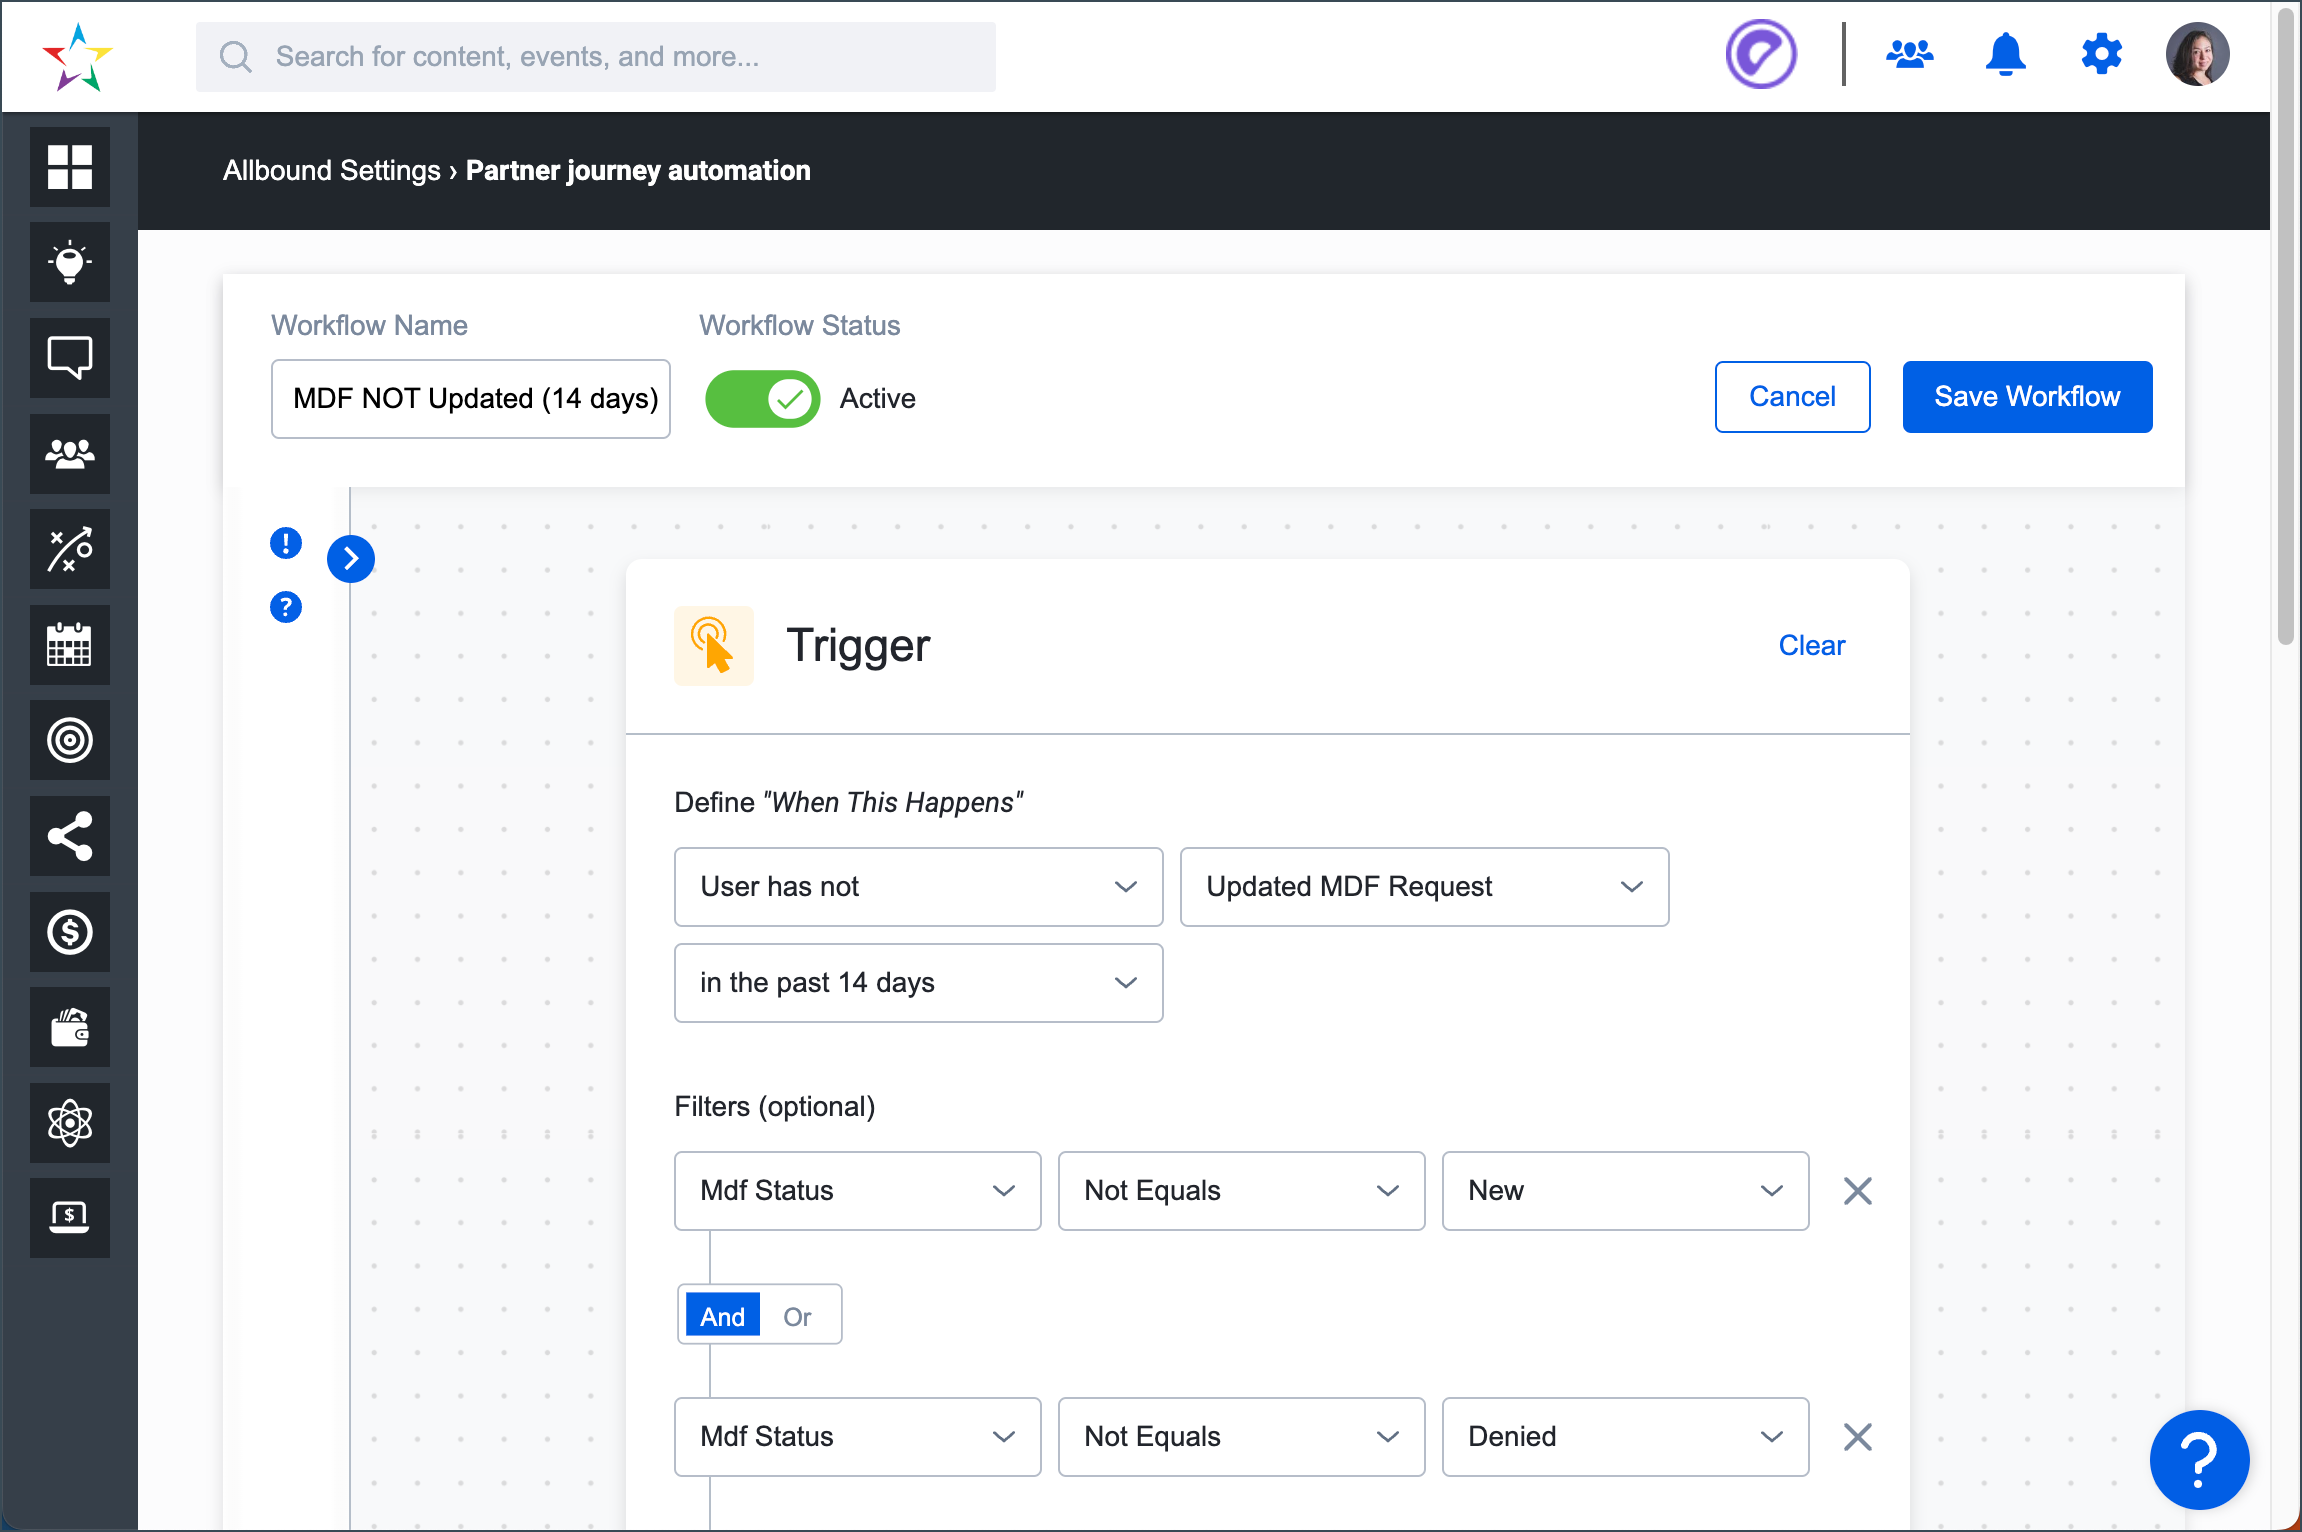Click the page vertical scrollbar
The width and height of the screenshot is (2302, 1532).
(x=2285, y=327)
